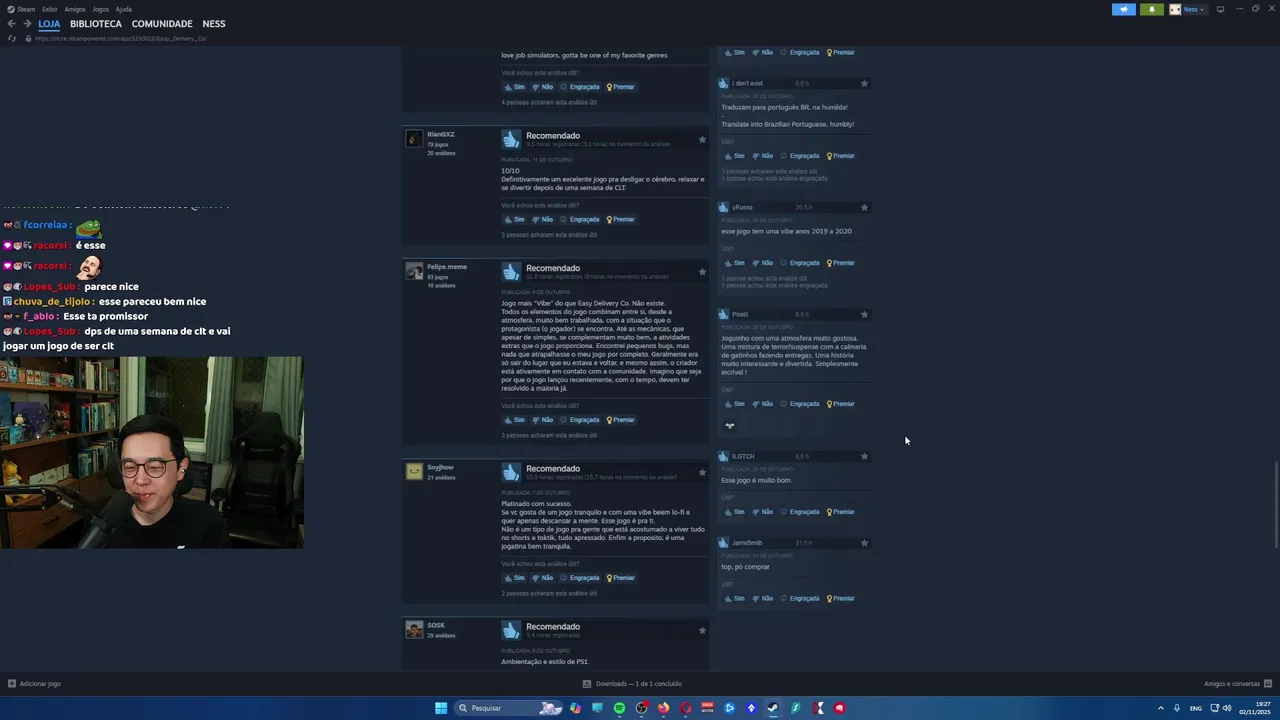The height and width of the screenshot is (720, 1280).
Task: Open the Amigos menu
Action: click(x=75, y=9)
